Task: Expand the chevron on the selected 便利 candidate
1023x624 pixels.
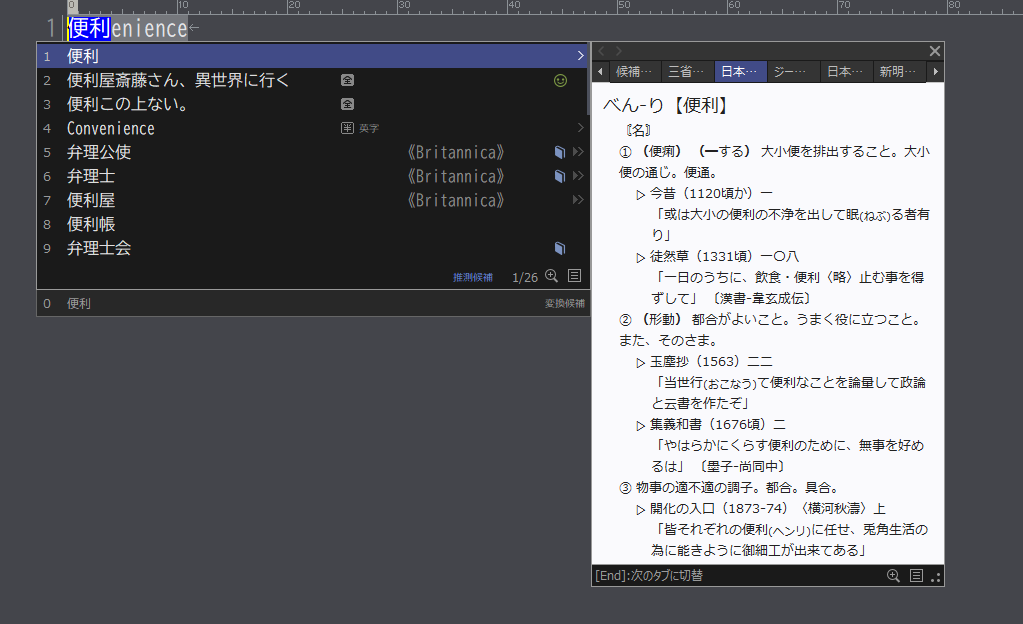Action: [x=579, y=56]
